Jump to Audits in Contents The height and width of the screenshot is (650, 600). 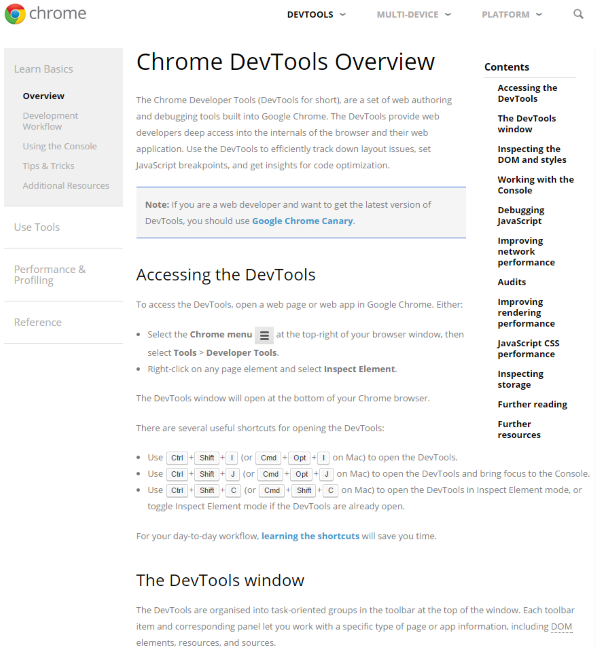pyautogui.click(x=512, y=282)
